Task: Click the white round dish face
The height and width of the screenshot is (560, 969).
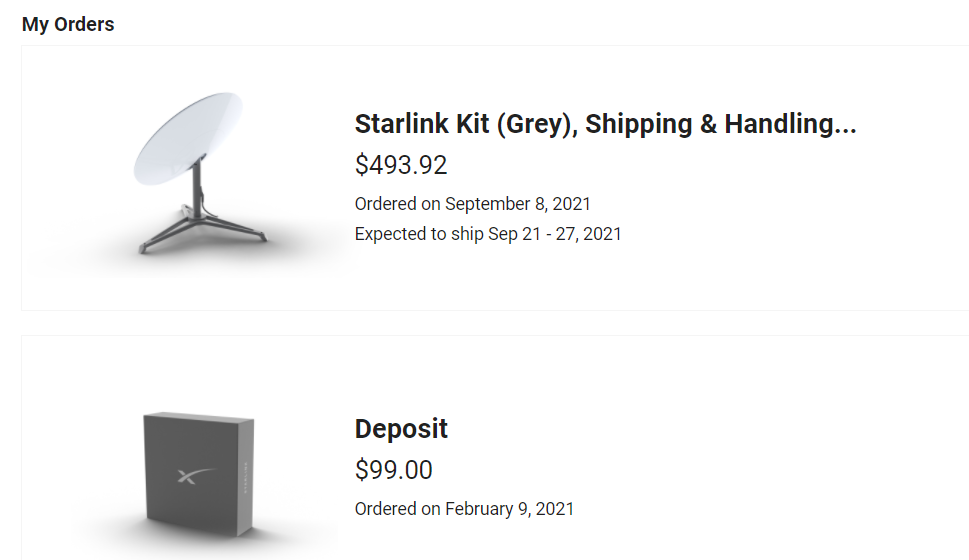Action: pos(186,138)
